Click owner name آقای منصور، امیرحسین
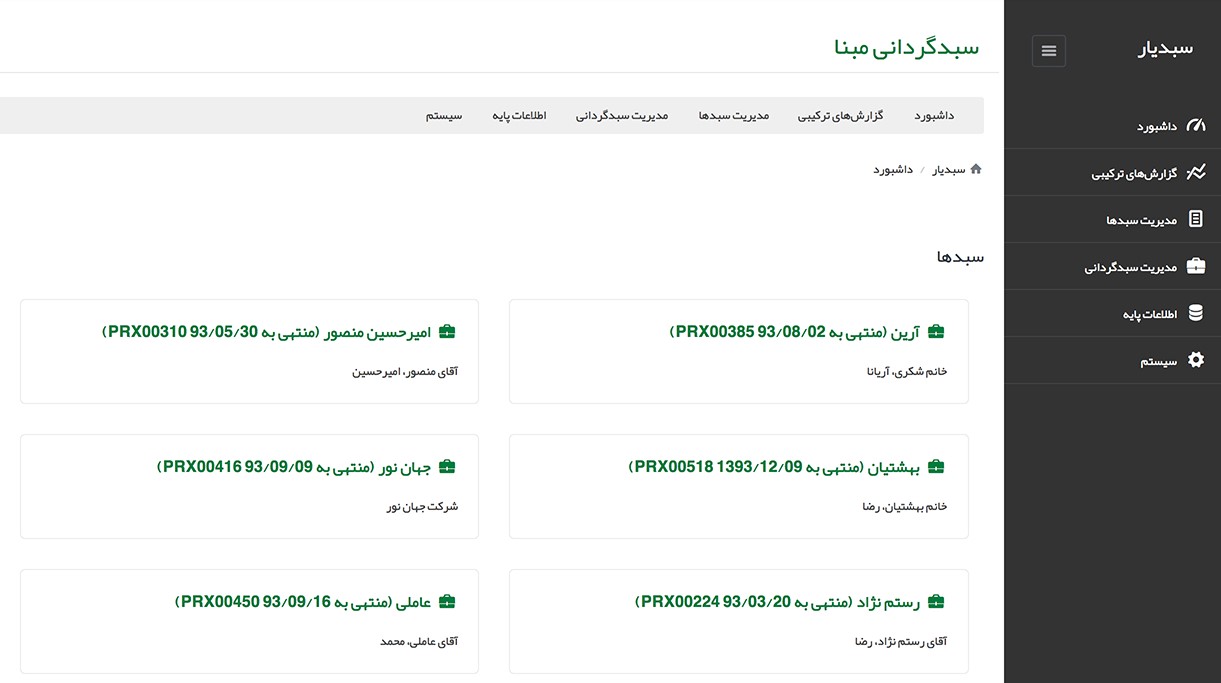1221x683 pixels. (x=405, y=372)
